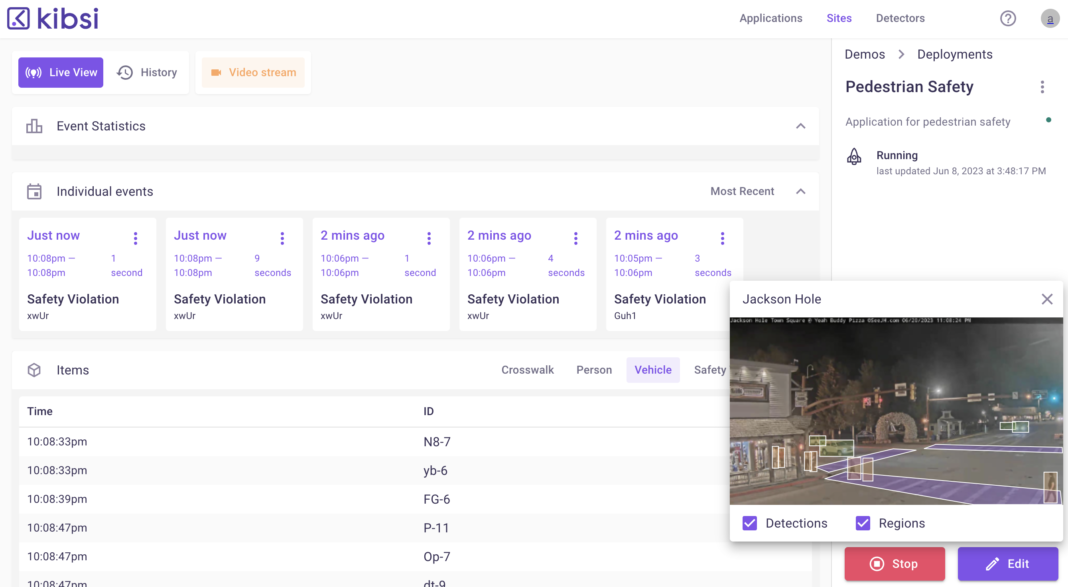
Task: Open the help question mark icon
Action: point(1007,18)
